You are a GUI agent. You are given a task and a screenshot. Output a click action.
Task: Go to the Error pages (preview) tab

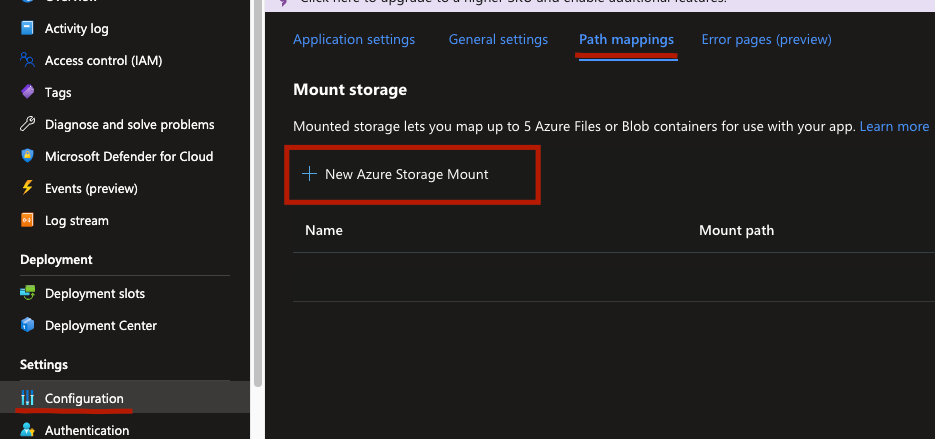point(766,40)
